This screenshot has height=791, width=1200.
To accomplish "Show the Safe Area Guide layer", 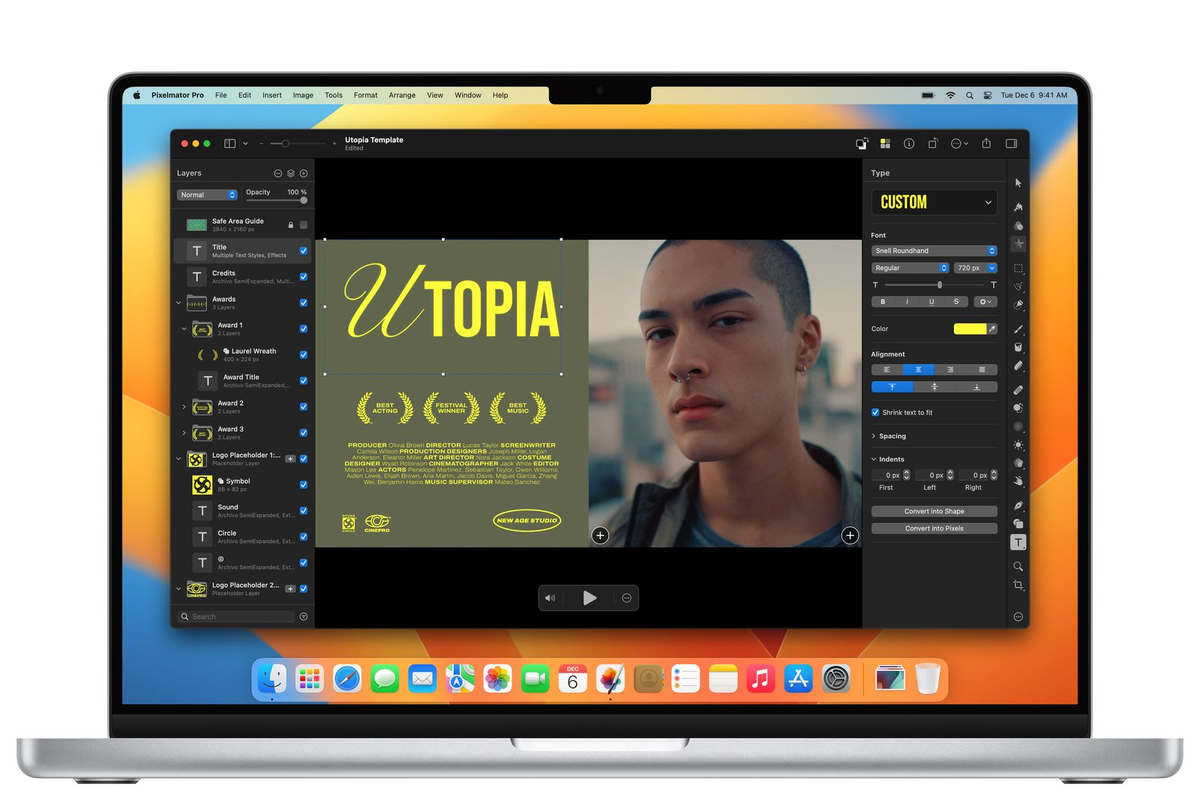I will tap(304, 225).
